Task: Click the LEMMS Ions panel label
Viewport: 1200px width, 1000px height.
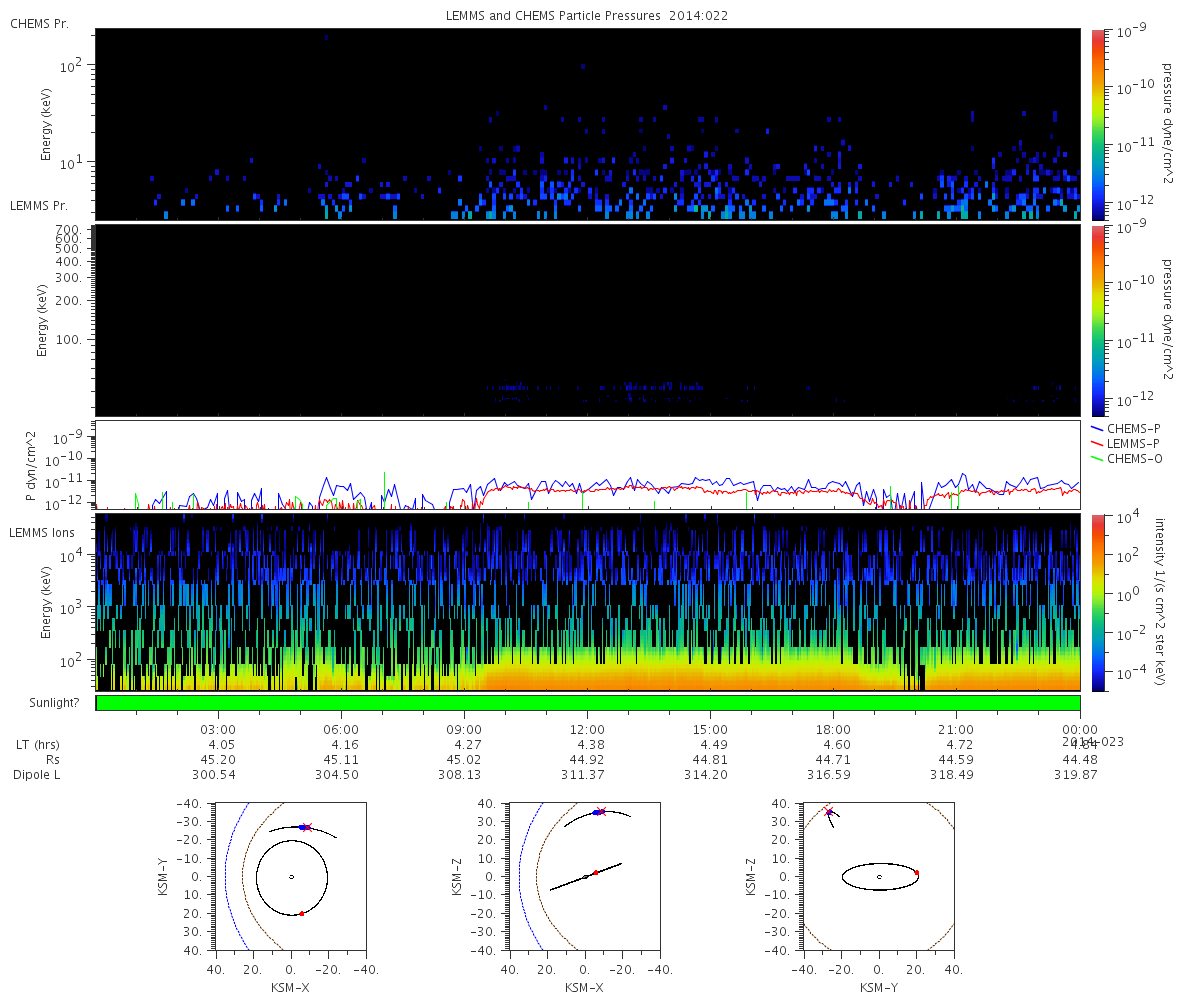Action: coord(40,531)
